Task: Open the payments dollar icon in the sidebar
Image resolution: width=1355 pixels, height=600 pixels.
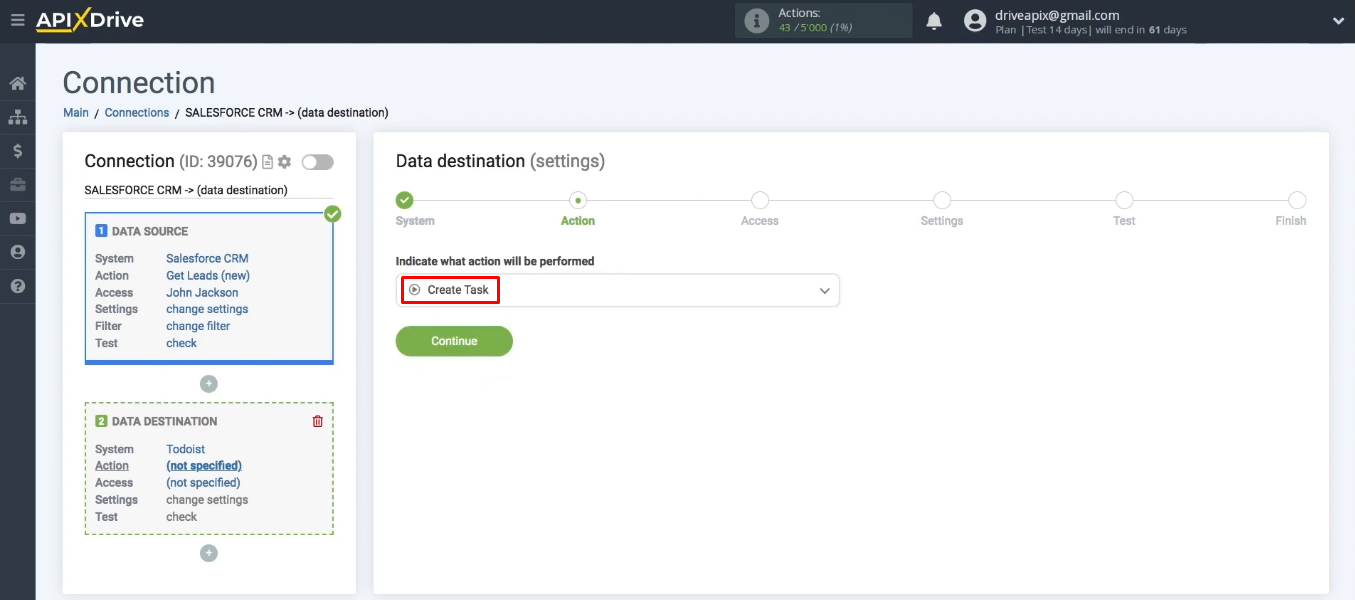Action: [17, 150]
